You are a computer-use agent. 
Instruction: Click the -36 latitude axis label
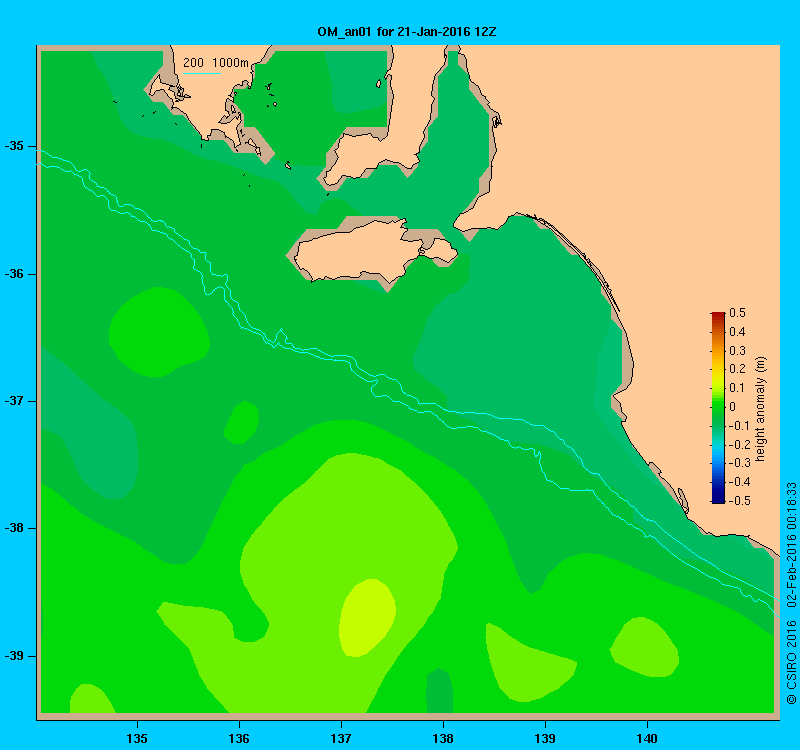[14, 274]
